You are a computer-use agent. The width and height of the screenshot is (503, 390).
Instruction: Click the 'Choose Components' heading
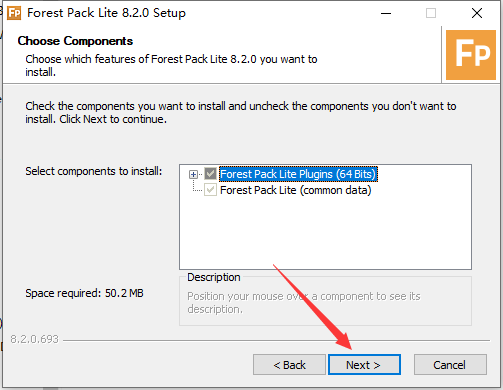click(75, 41)
